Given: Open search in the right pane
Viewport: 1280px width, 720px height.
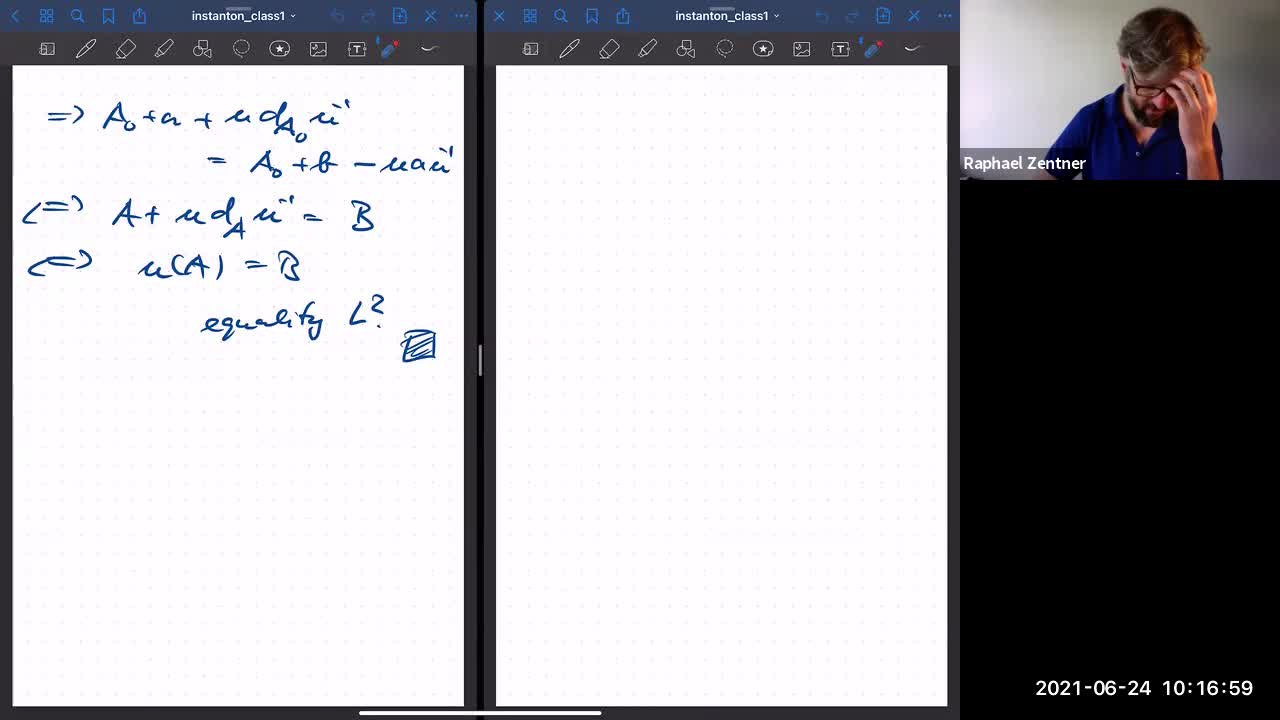Looking at the screenshot, I should point(561,16).
